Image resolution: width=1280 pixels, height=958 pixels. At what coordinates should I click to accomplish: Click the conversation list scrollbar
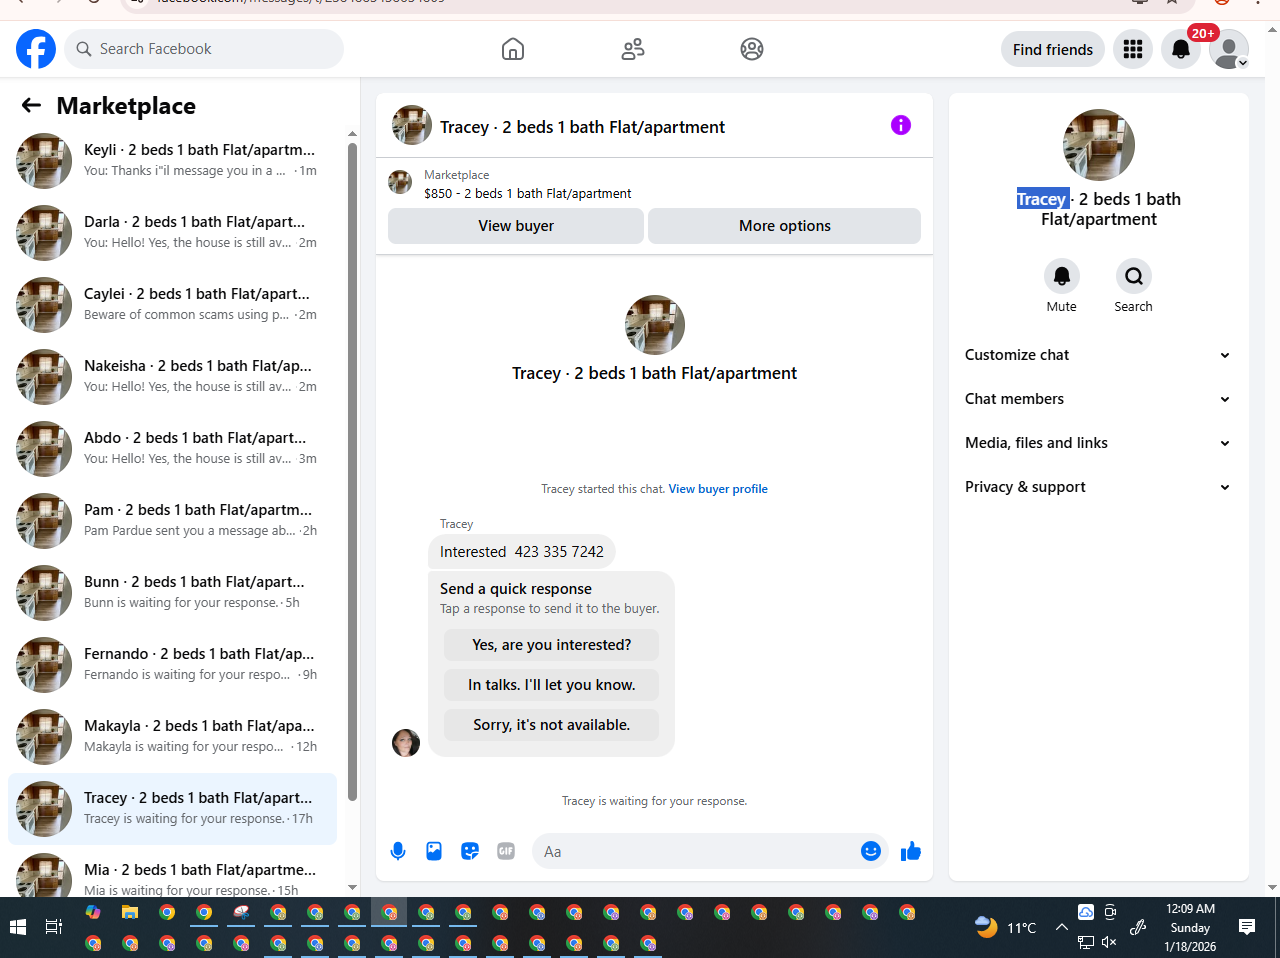352,472
